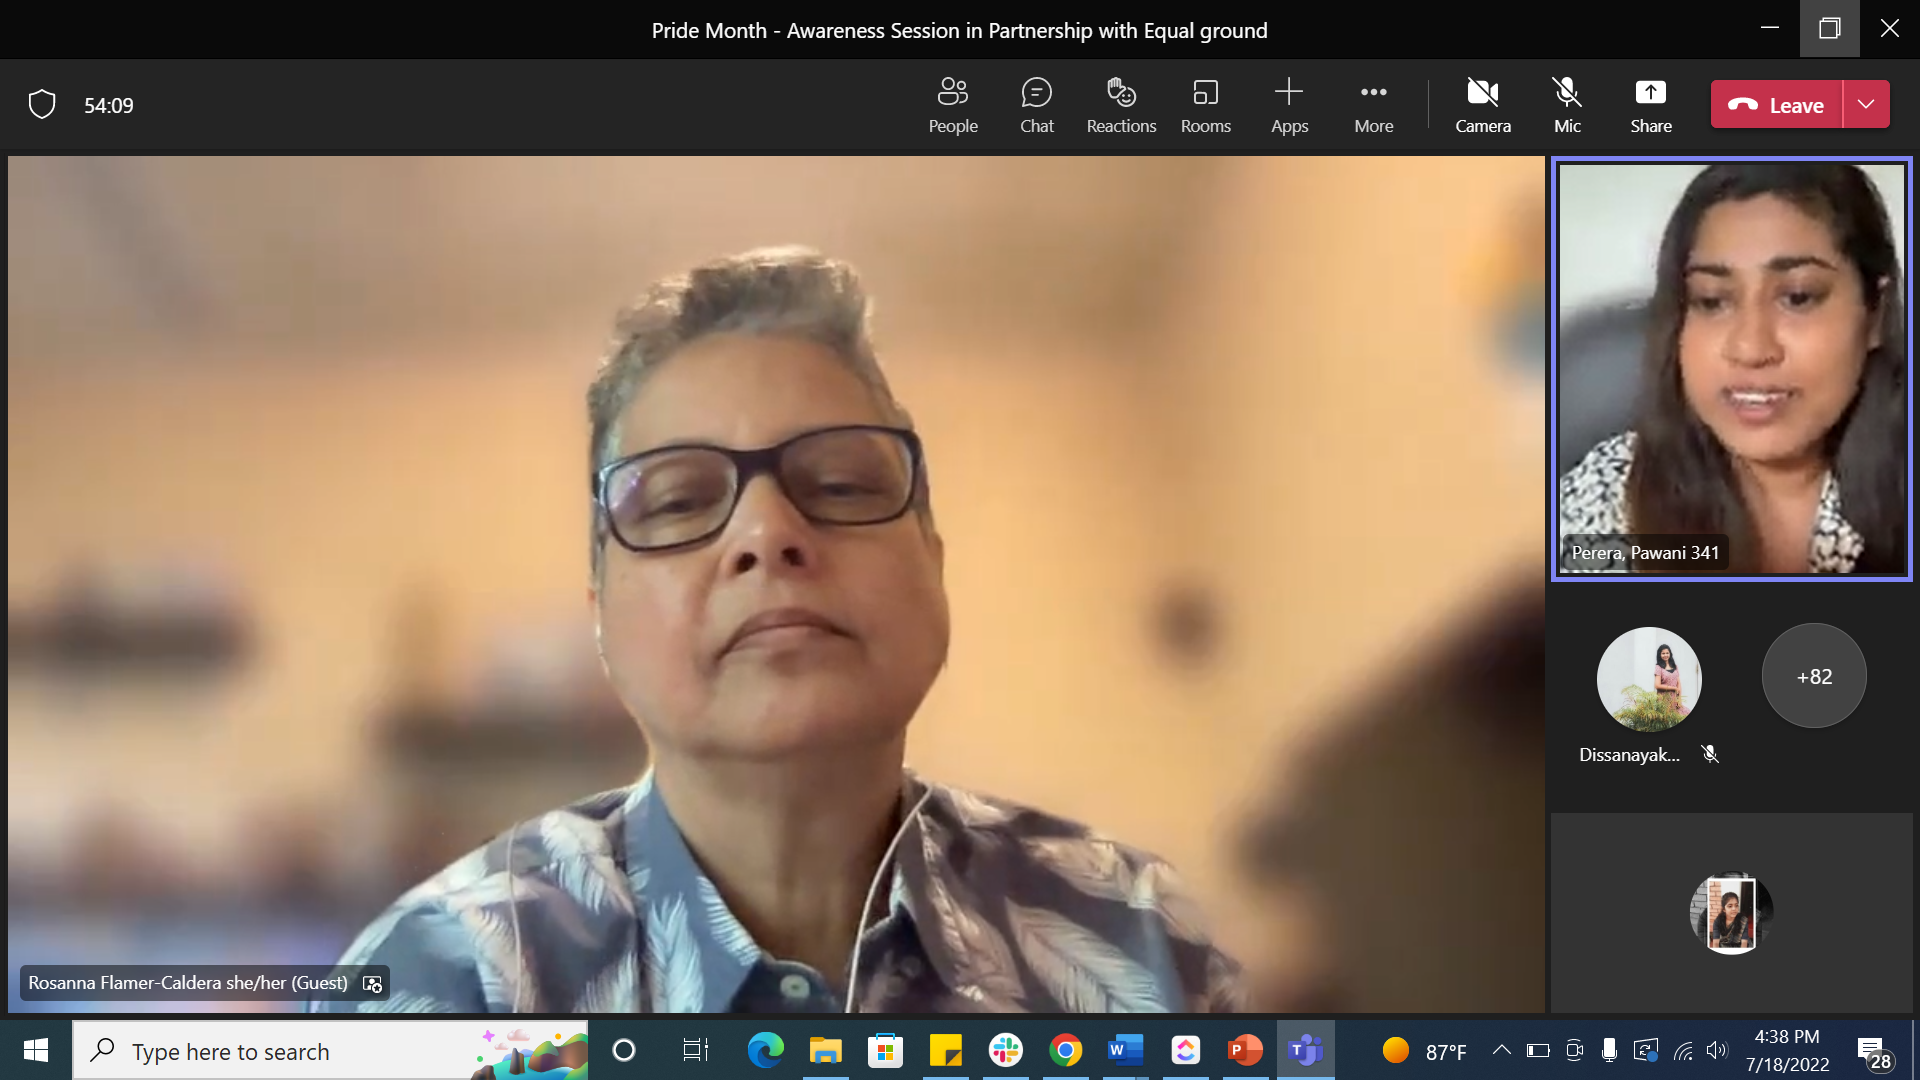Open the Reactions menu

[1121, 105]
